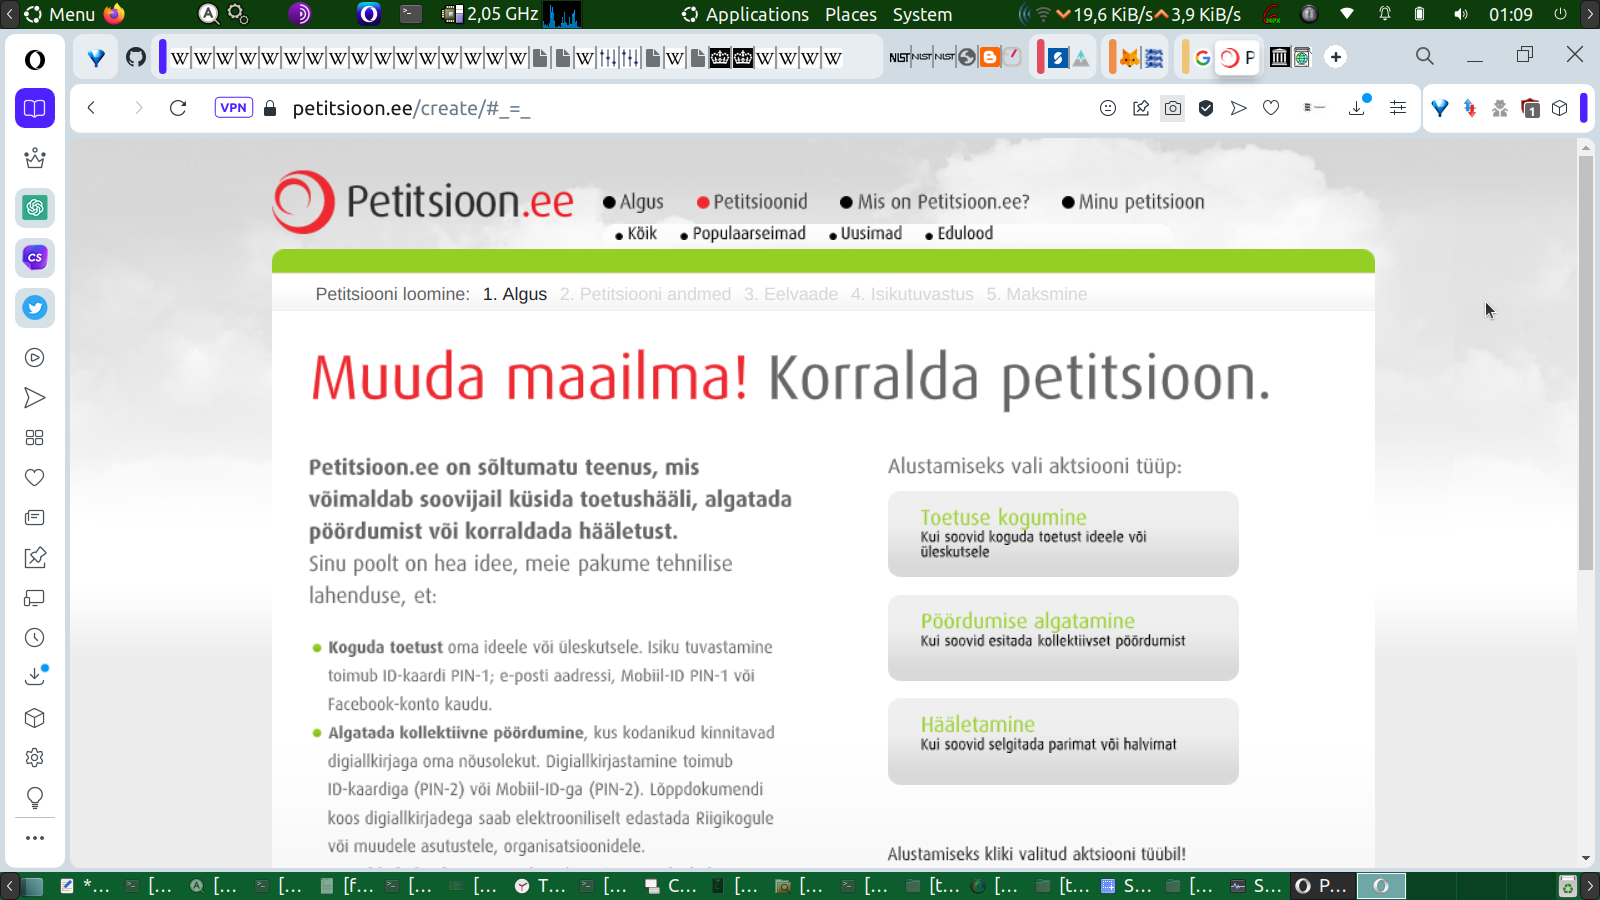Open the downloads arrow in the toolbar

1357,107
